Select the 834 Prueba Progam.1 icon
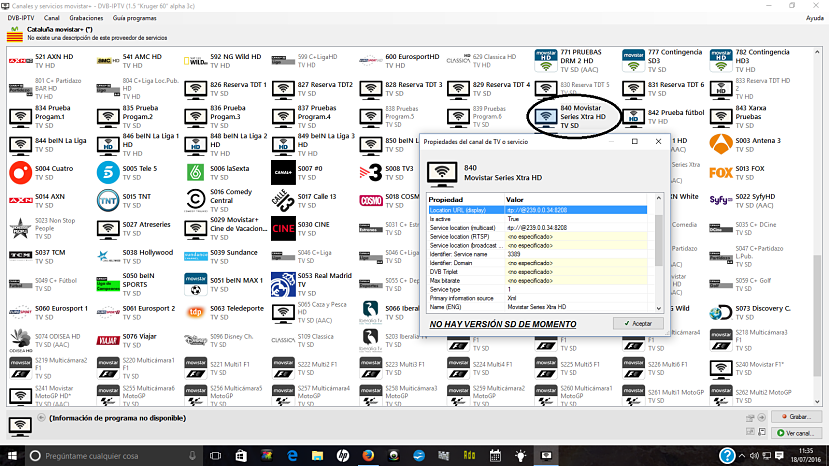This screenshot has width=829, height=466. point(21,117)
